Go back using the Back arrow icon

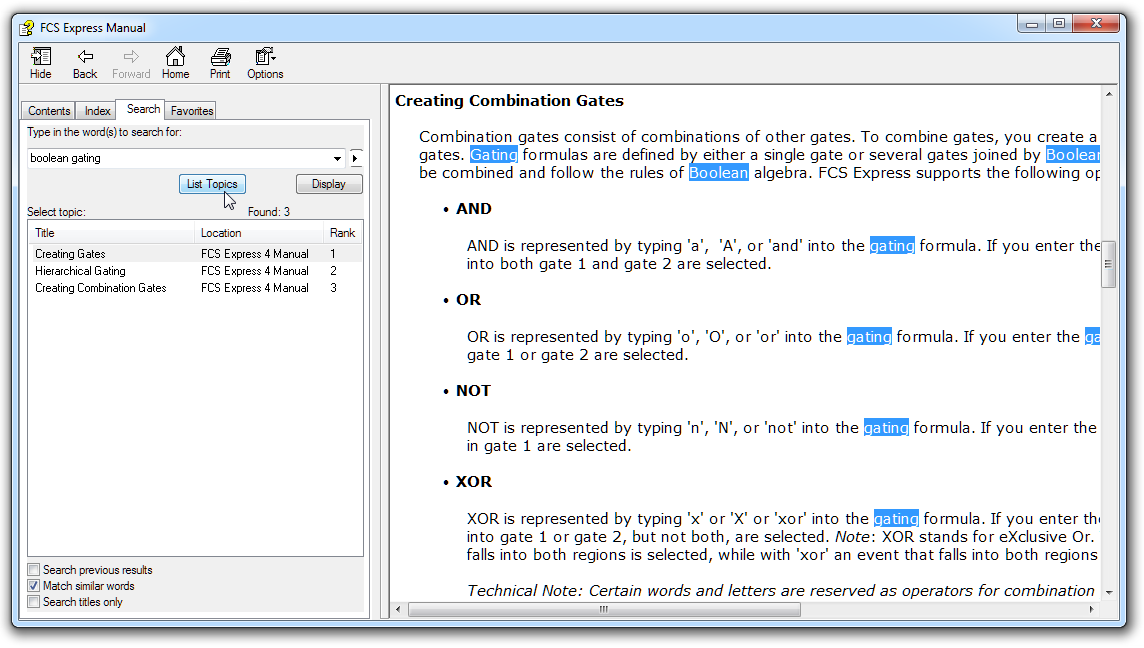point(85,57)
